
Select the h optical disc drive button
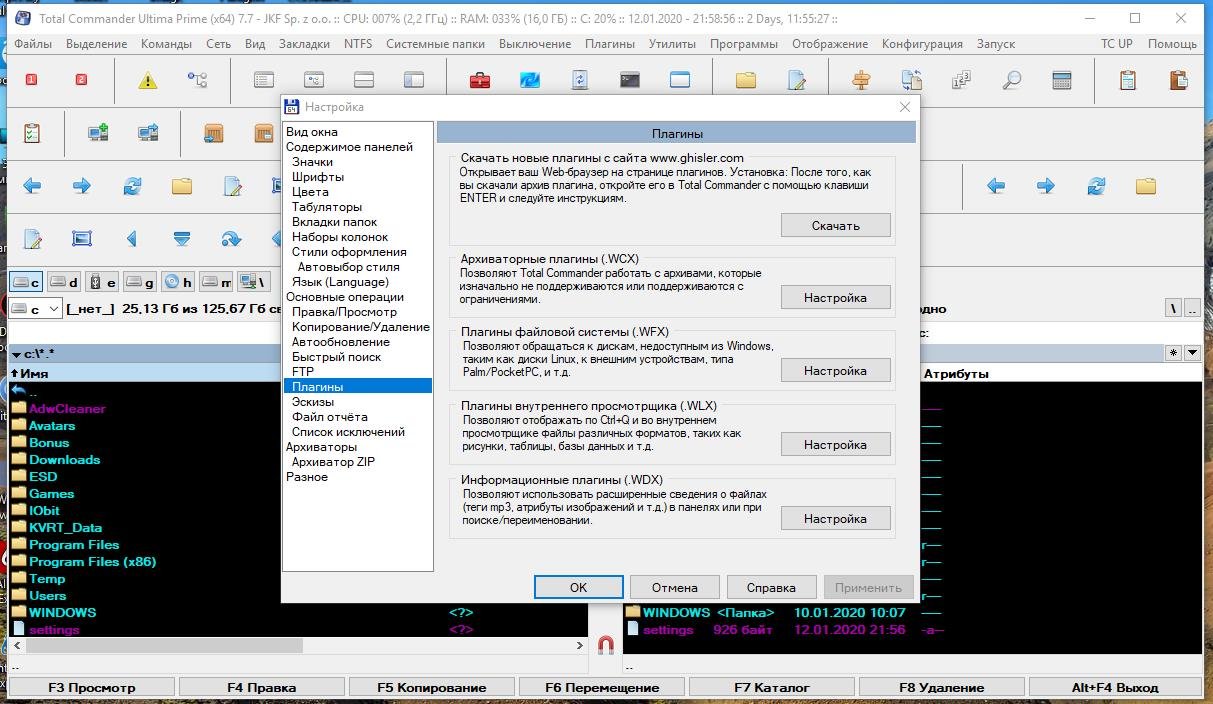point(178,283)
